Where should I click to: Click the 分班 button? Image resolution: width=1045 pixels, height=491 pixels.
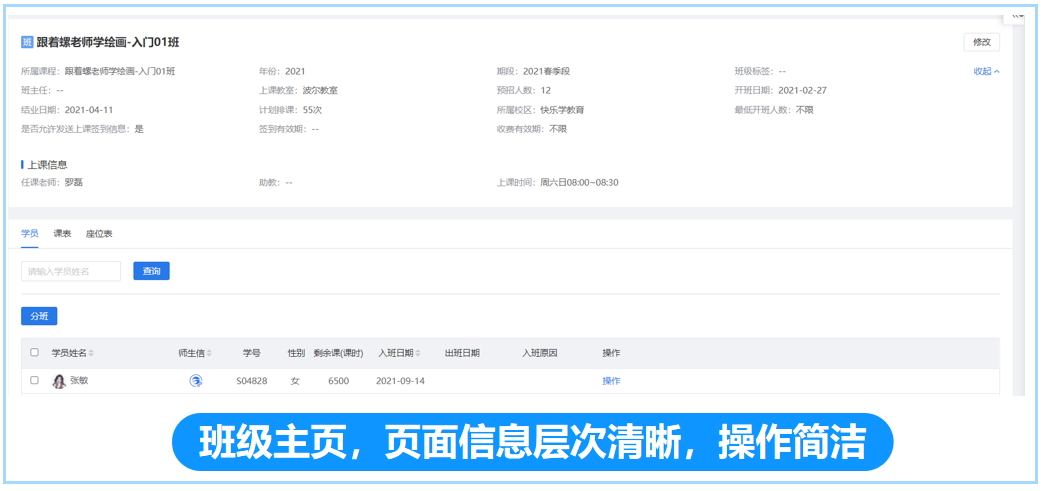click(x=39, y=316)
